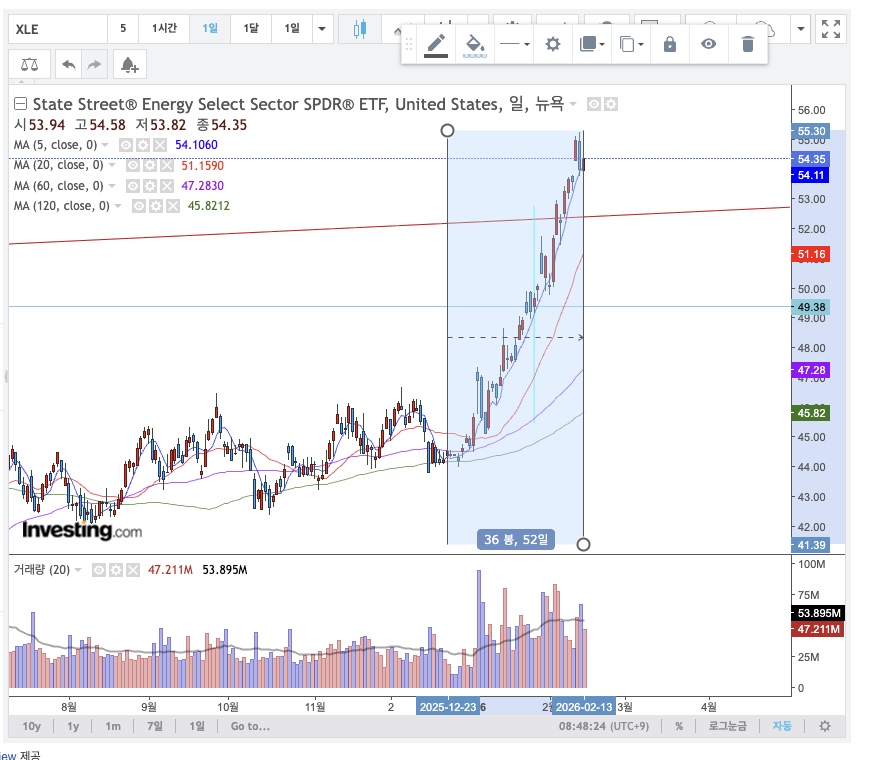The height and width of the screenshot is (760, 872).
Task: Zoom to 1일 range in bottom bar
Action: click(197, 726)
